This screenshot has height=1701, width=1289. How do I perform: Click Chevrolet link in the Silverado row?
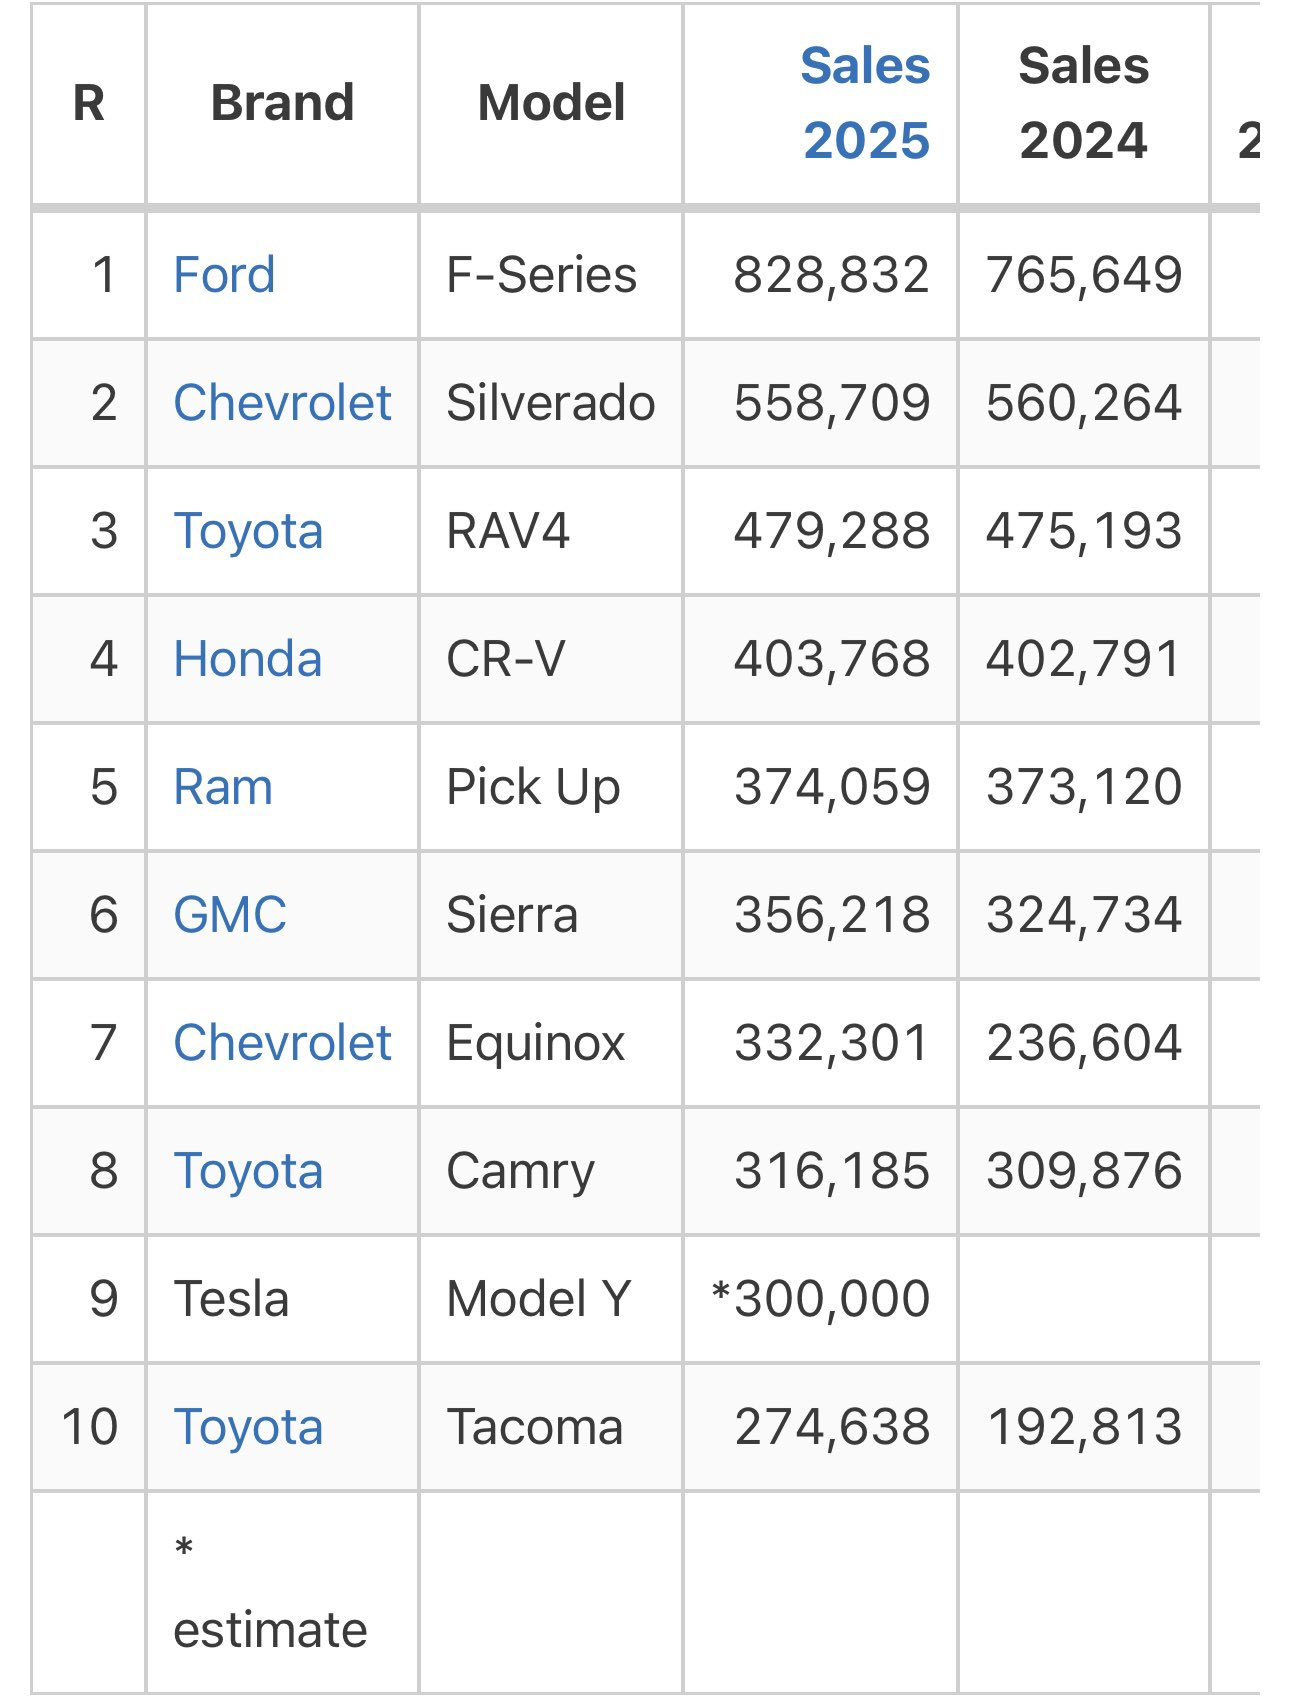[x=282, y=403]
